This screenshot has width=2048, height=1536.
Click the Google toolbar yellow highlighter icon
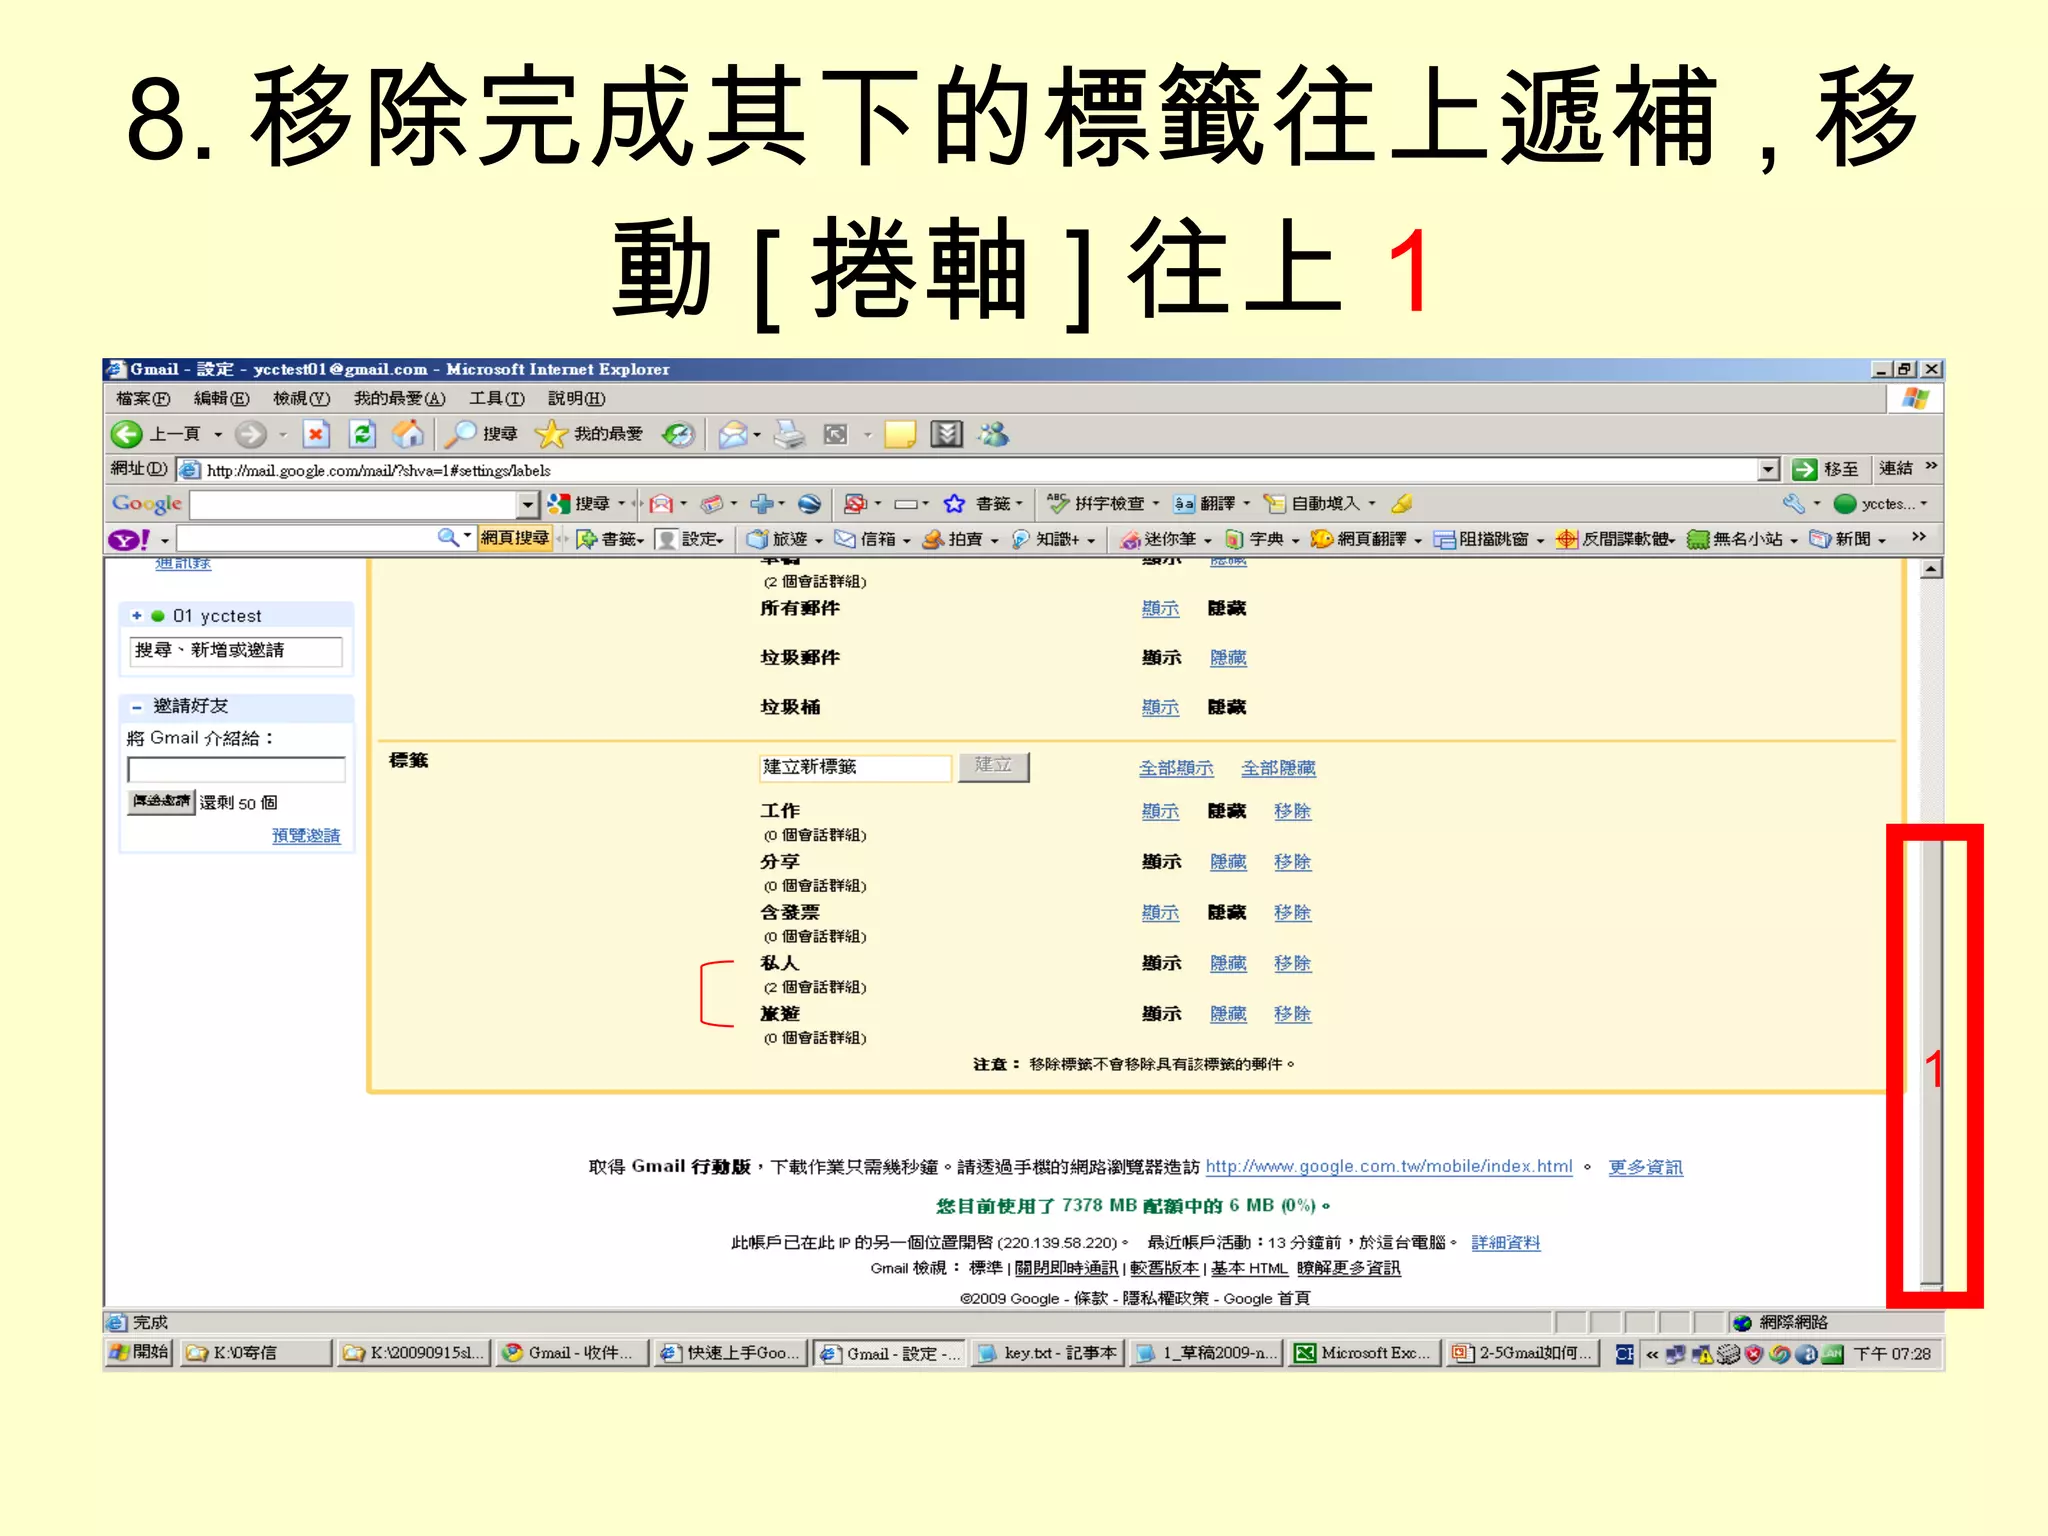pos(1402,504)
